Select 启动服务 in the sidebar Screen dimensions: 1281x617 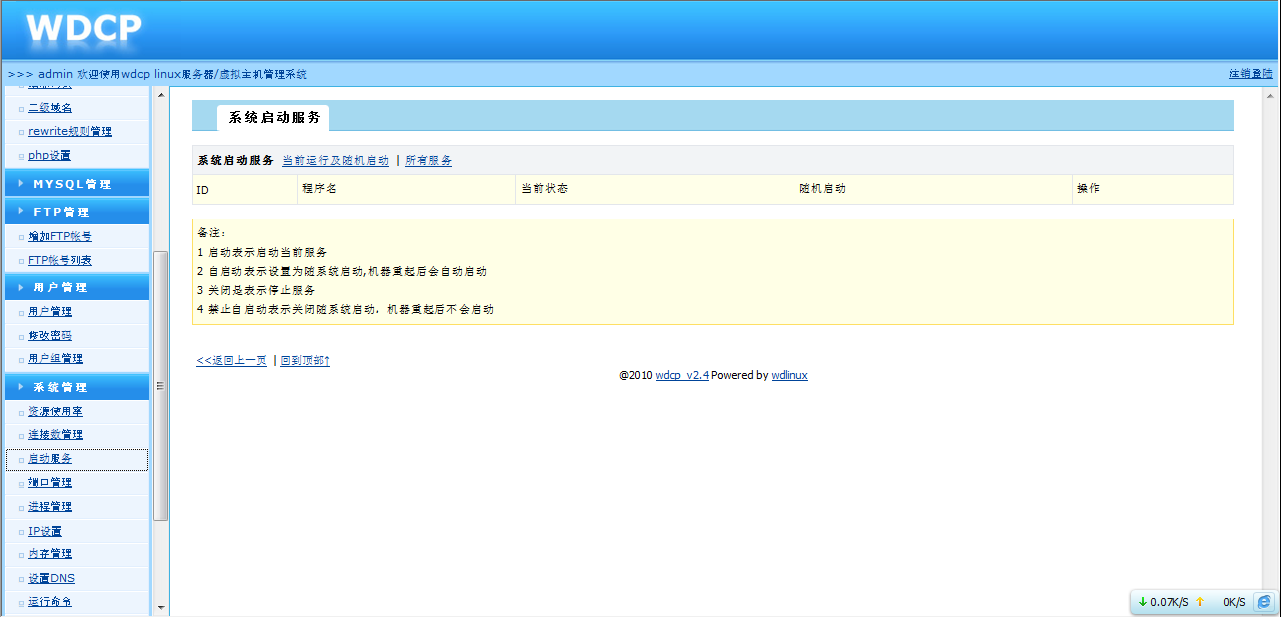(50, 459)
